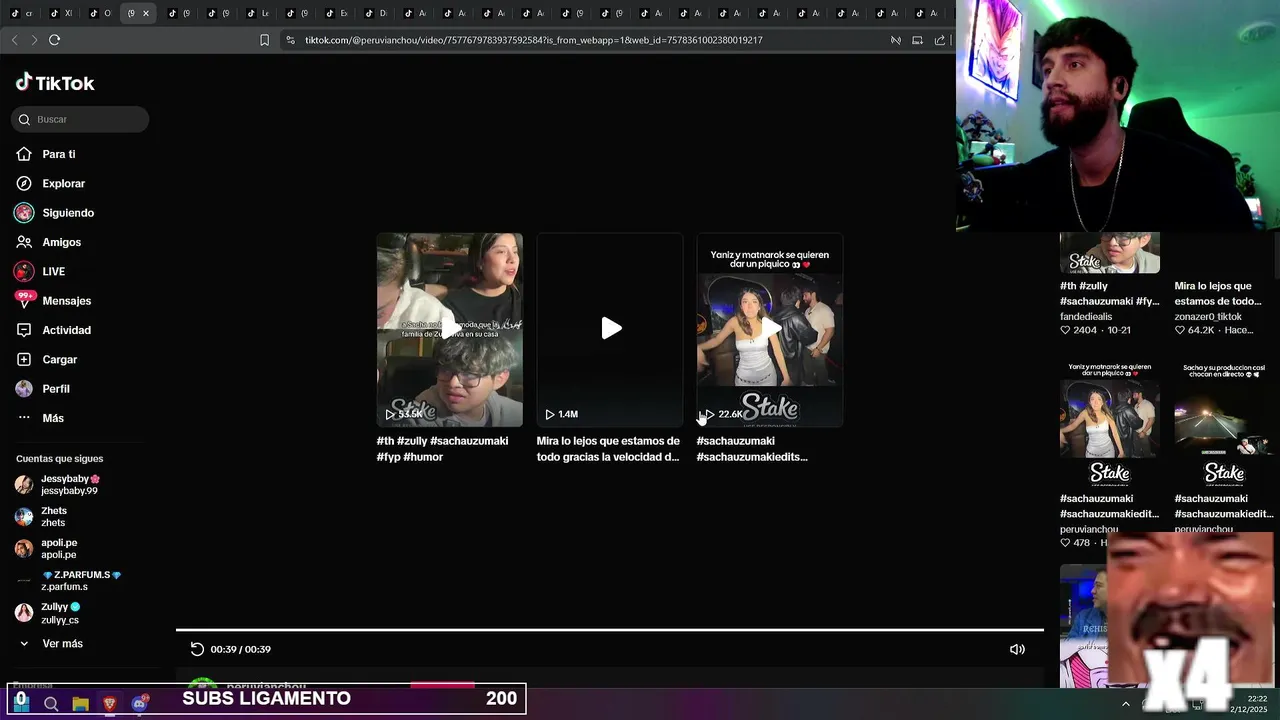Open the Para ti feed

[59, 154]
